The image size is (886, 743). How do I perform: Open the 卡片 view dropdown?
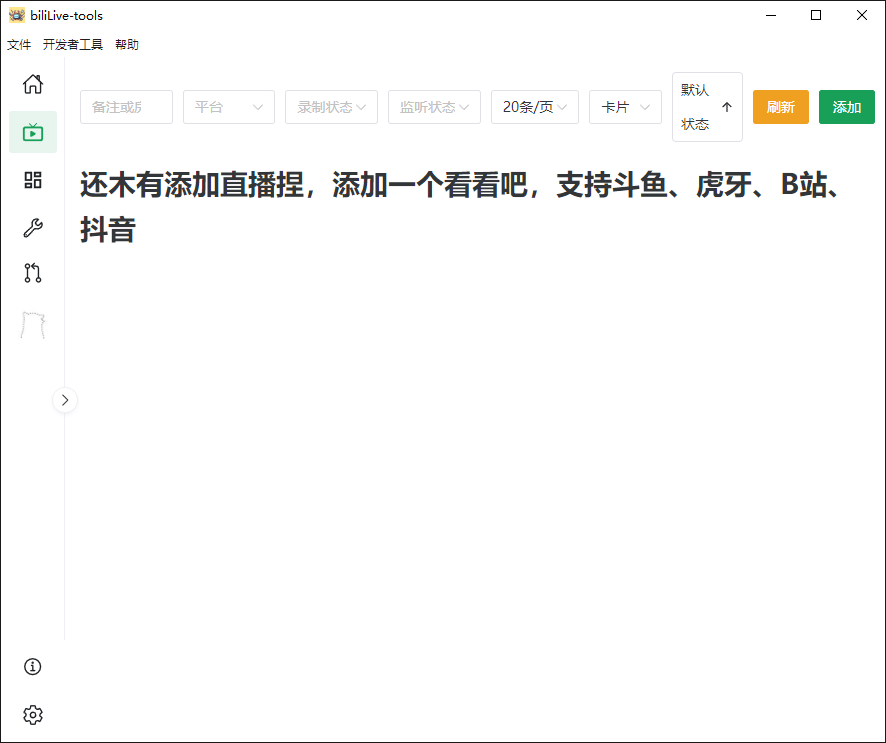pos(625,107)
